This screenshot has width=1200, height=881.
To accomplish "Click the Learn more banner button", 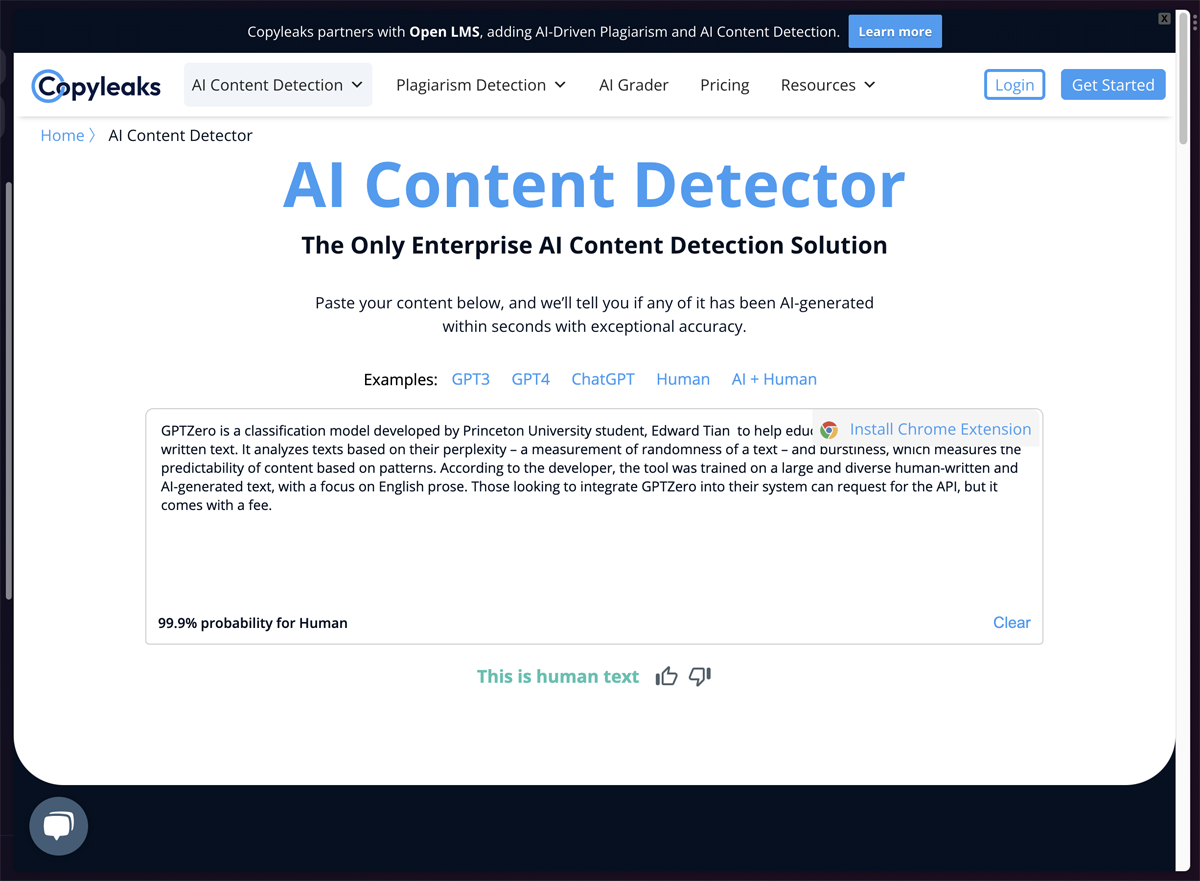I will (x=894, y=31).
